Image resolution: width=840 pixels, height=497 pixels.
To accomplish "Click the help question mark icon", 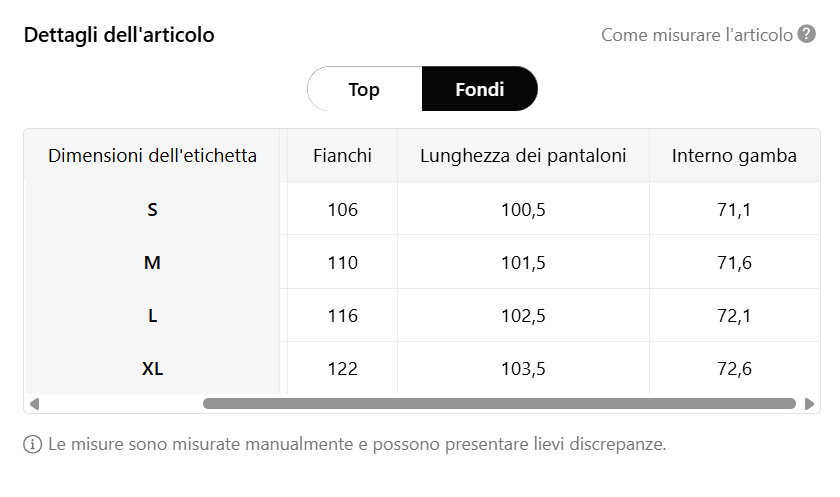I will tap(807, 35).
